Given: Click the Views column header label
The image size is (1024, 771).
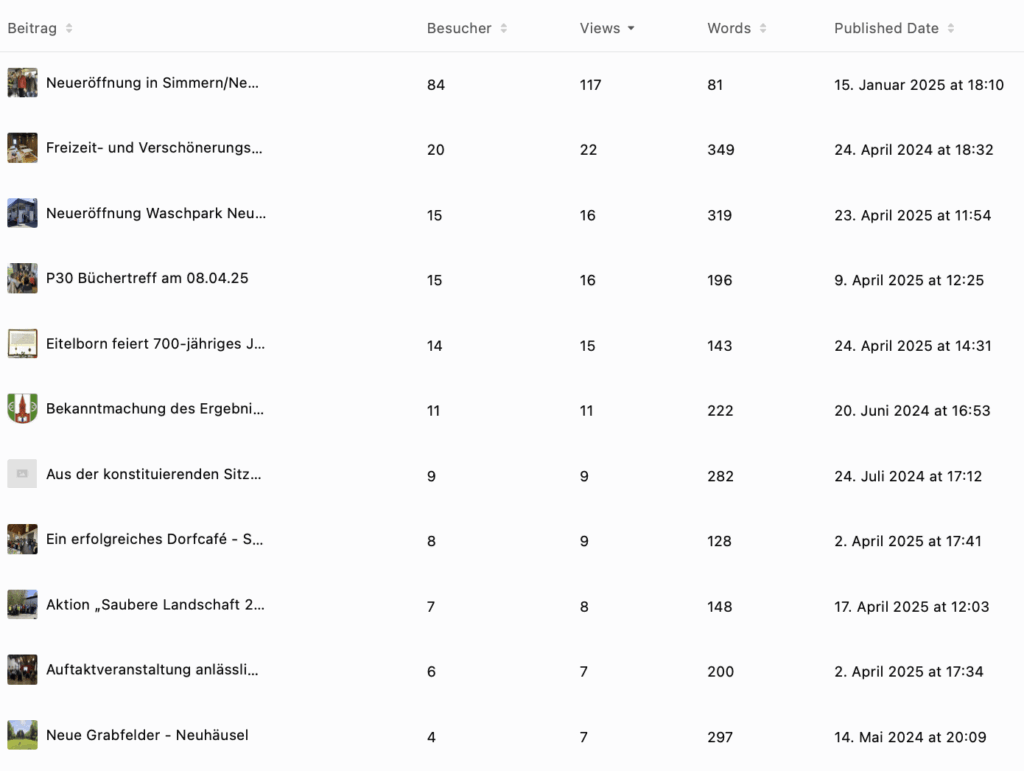Looking at the screenshot, I should coord(599,28).
